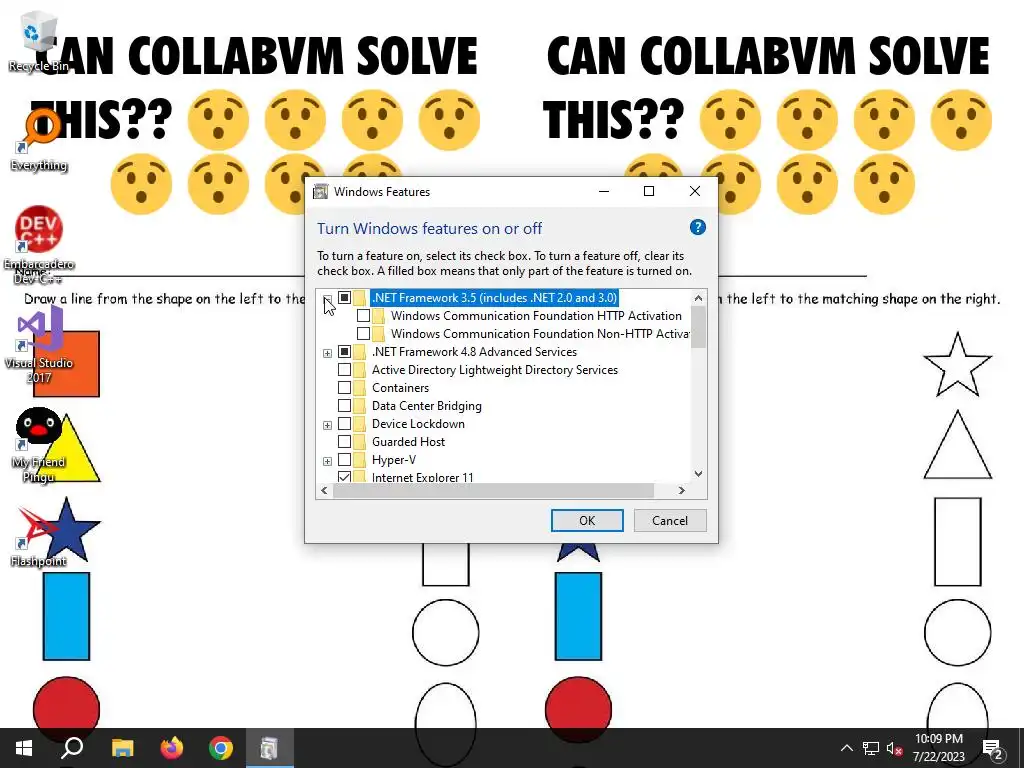This screenshot has height=768, width=1024.
Task: Open the network tray icon
Action: click(871, 748)
